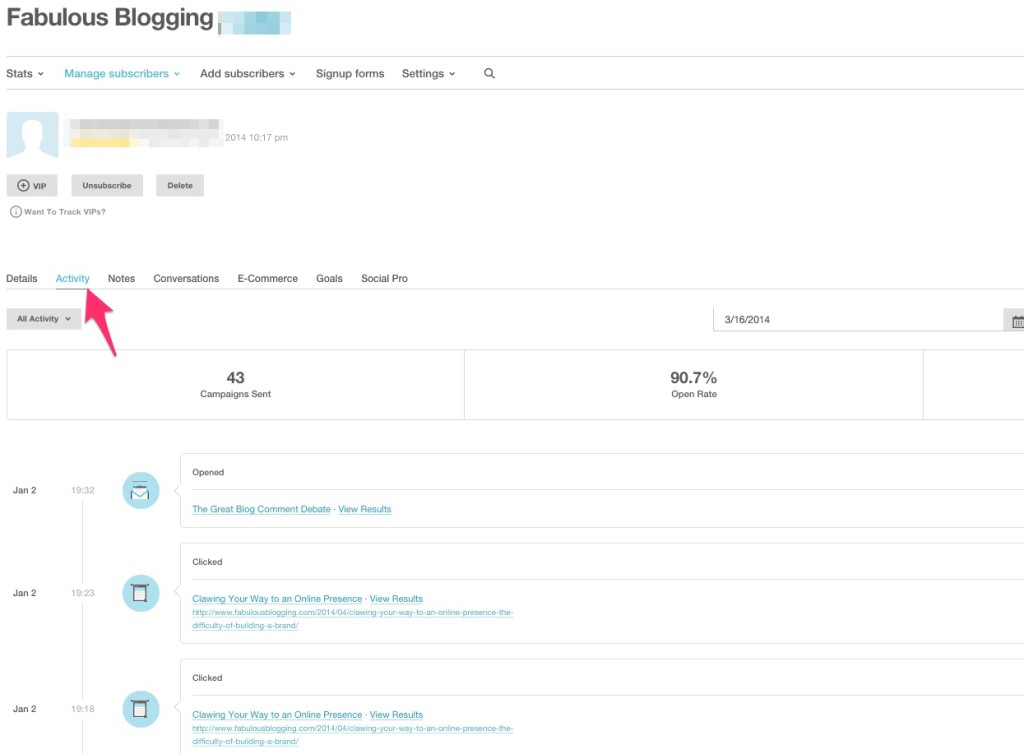Click the Fabulous Blogging list title
This screenshot has width=1024, height=754.
(x=110, y=18)
